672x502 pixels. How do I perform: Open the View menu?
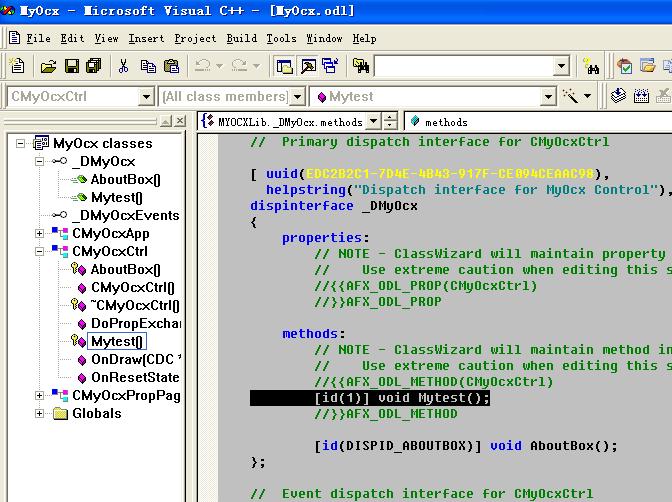(106, 38)
